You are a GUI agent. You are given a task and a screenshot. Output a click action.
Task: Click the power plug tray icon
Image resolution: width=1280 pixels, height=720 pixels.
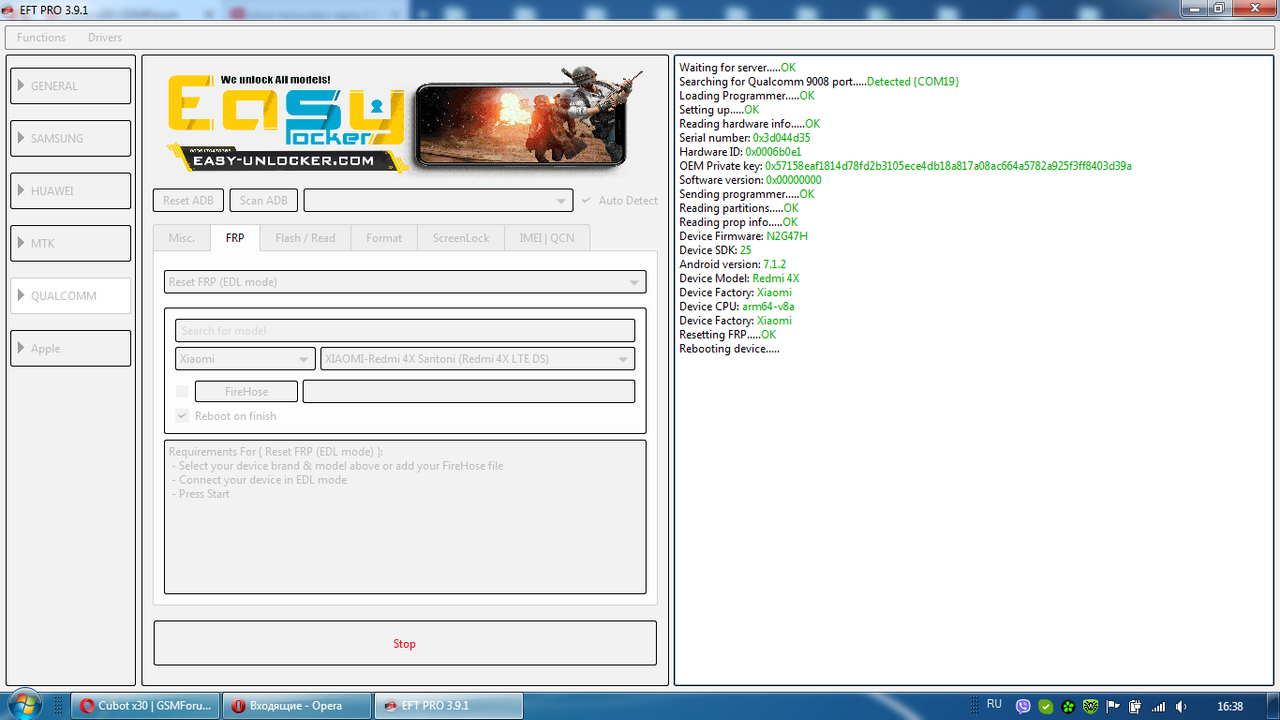(x=1135, y=706)
